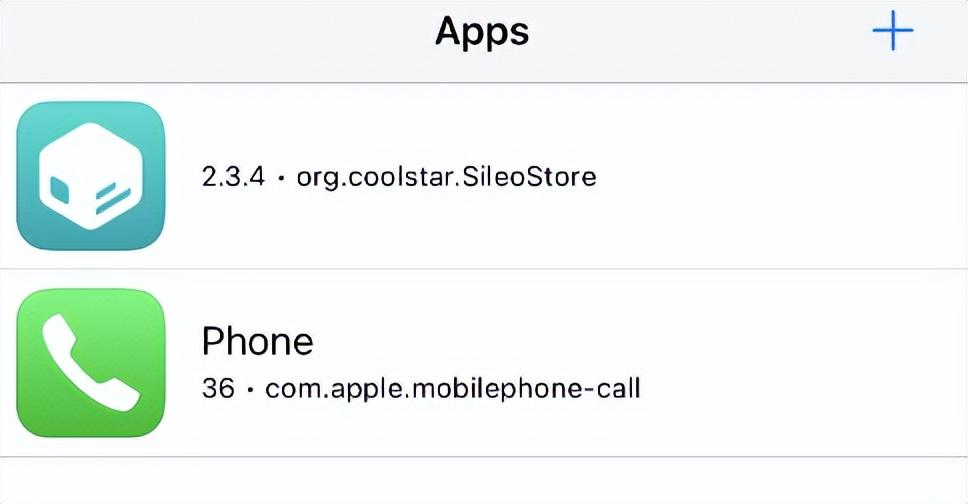Open the green Phone app icon

[x=91, y=363]
